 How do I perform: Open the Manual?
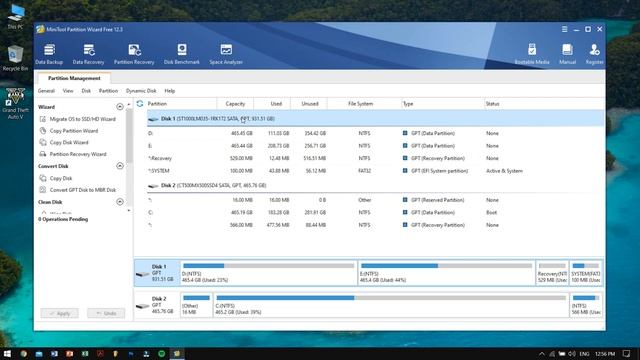pos(567,54)
